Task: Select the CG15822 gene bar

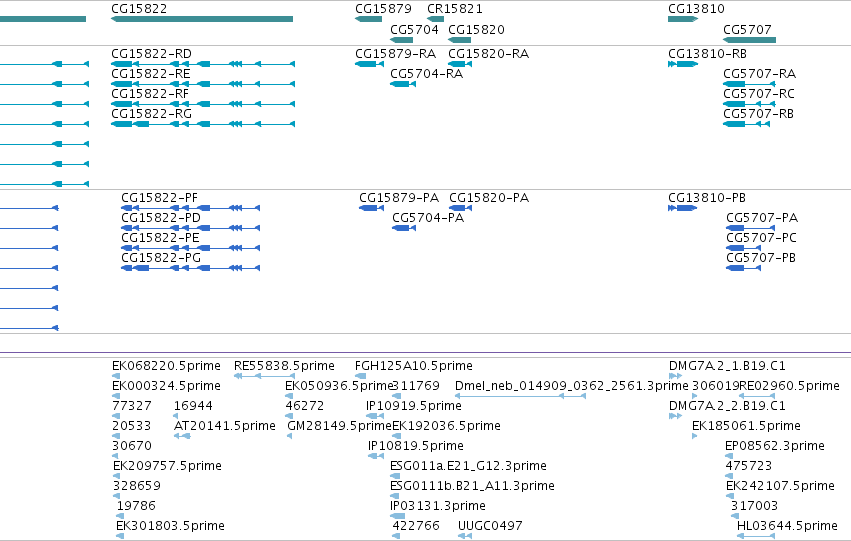Action: coord(202,19)
